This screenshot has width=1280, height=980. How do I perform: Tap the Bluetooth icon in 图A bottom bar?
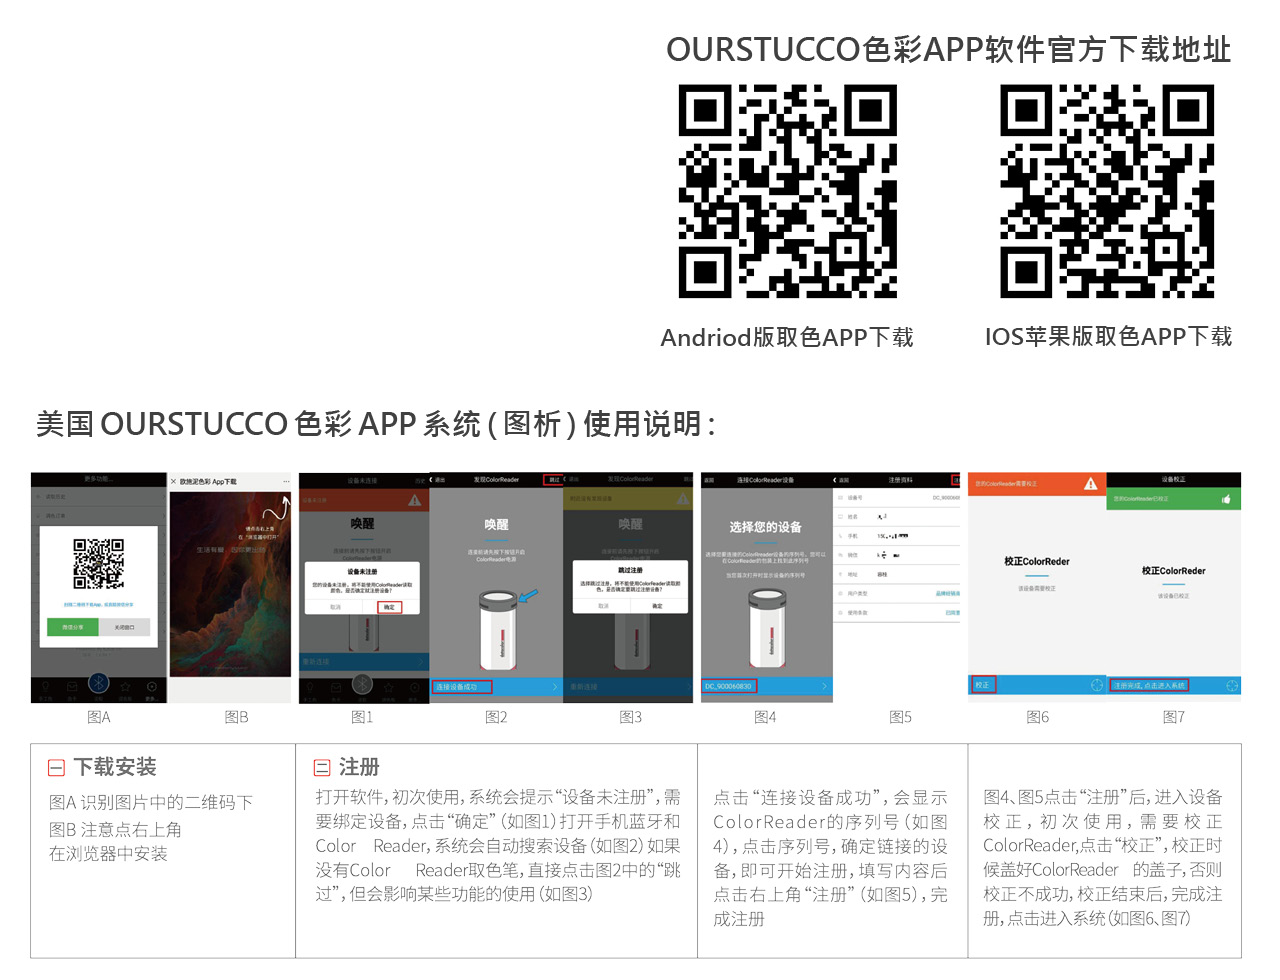click(x=99, y=683)
